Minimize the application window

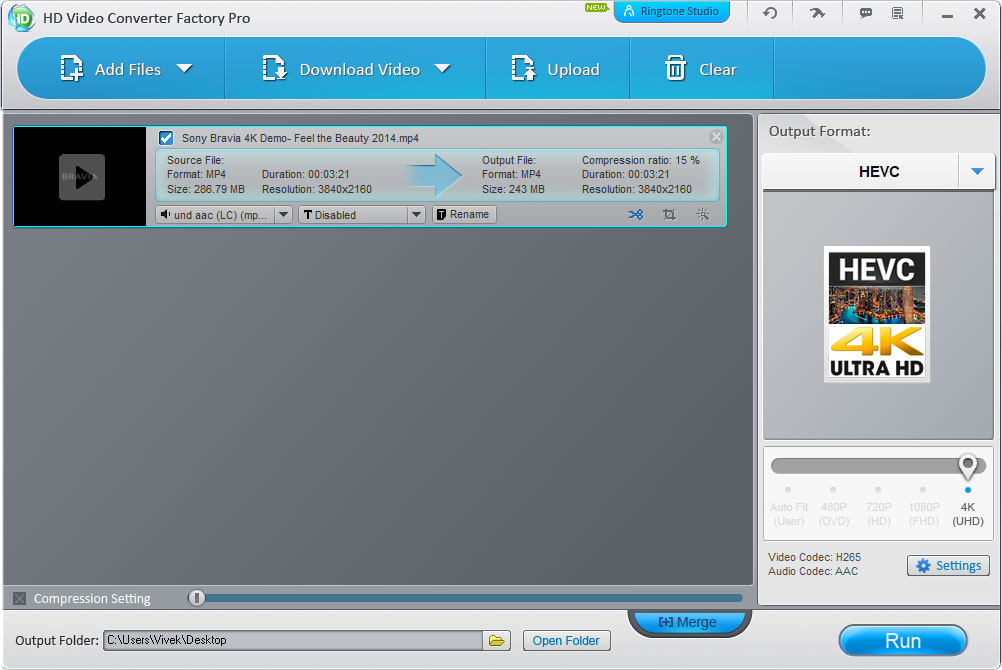click(x=947, y=14)
